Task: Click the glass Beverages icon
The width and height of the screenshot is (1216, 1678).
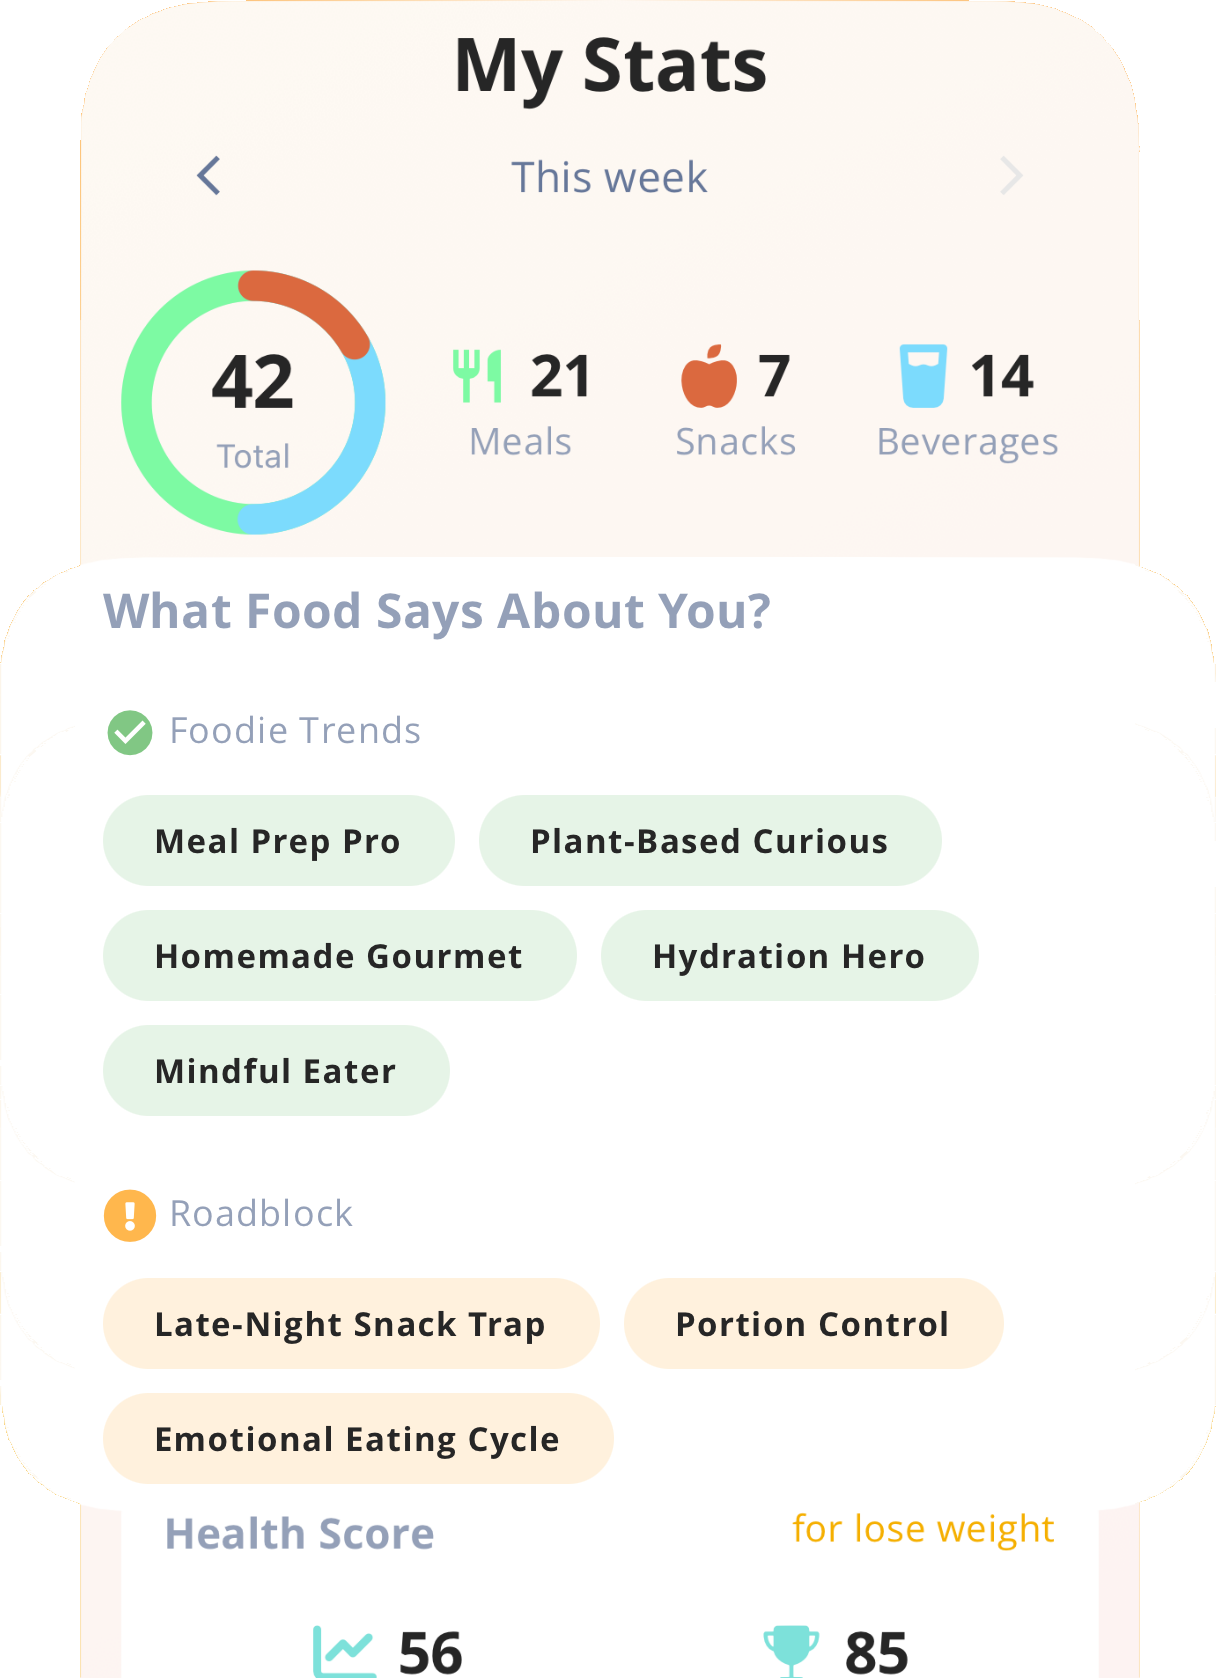Action: click(923, 376)
